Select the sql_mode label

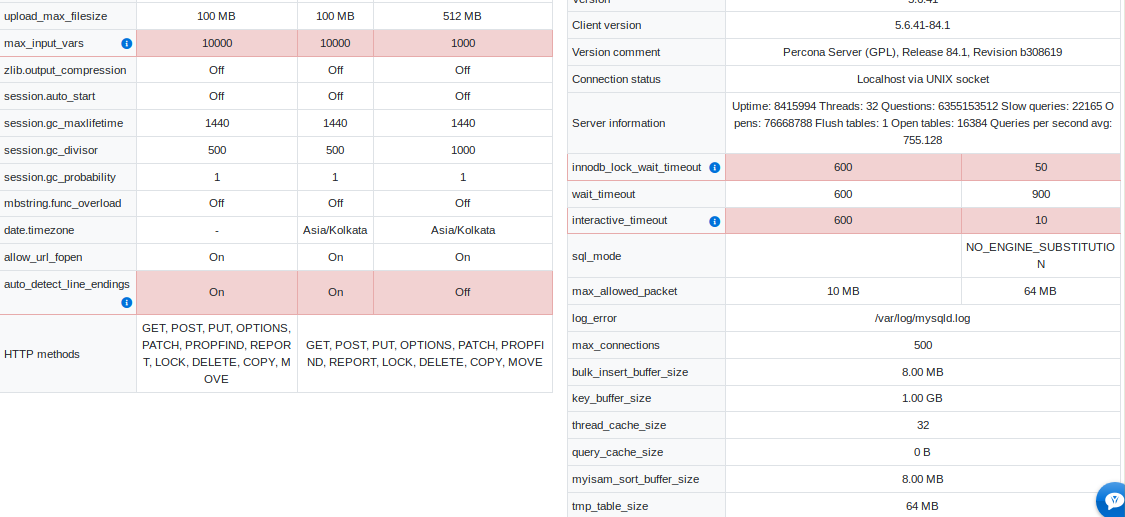(596, 256)
